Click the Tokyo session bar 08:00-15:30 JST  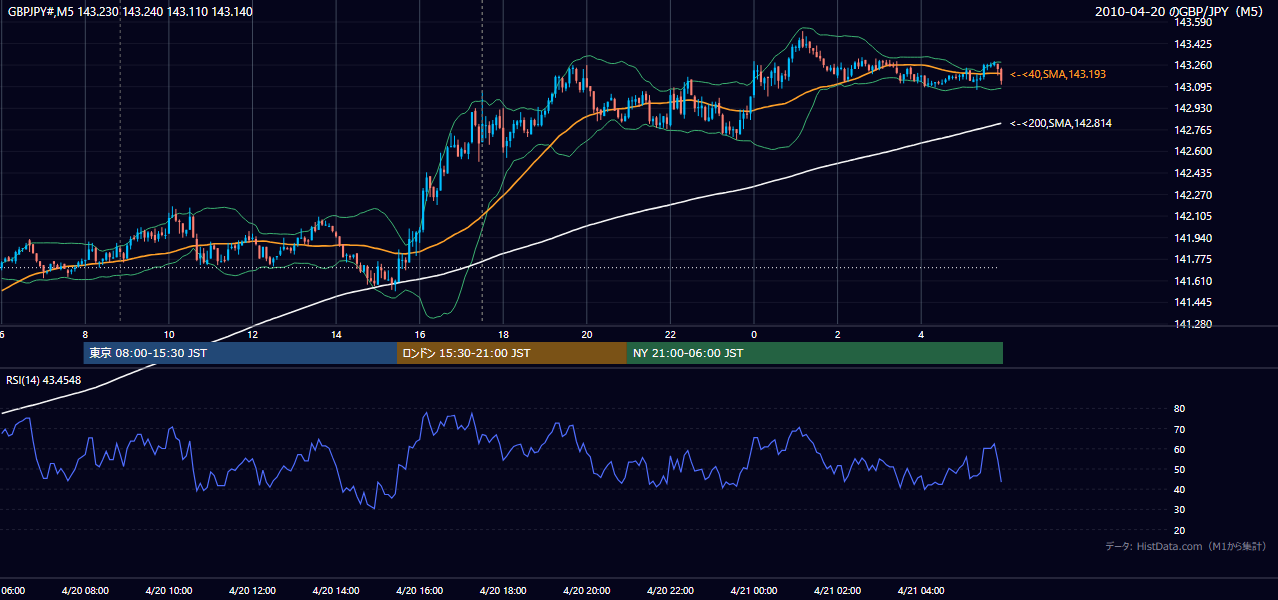pyautogui.click(x=240, y=353)
